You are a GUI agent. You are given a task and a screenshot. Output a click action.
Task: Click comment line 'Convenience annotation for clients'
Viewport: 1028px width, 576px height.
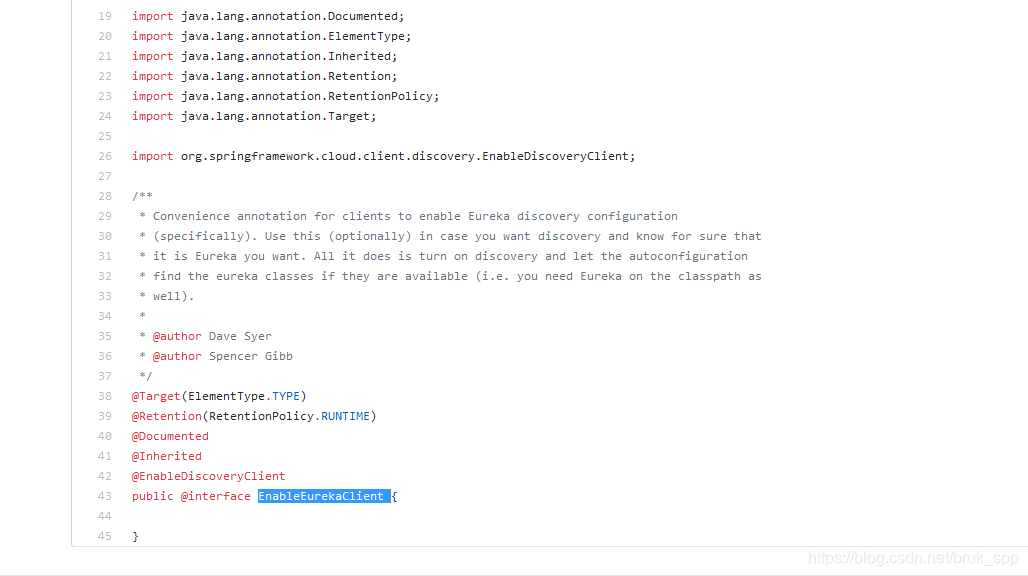point(415,216)
